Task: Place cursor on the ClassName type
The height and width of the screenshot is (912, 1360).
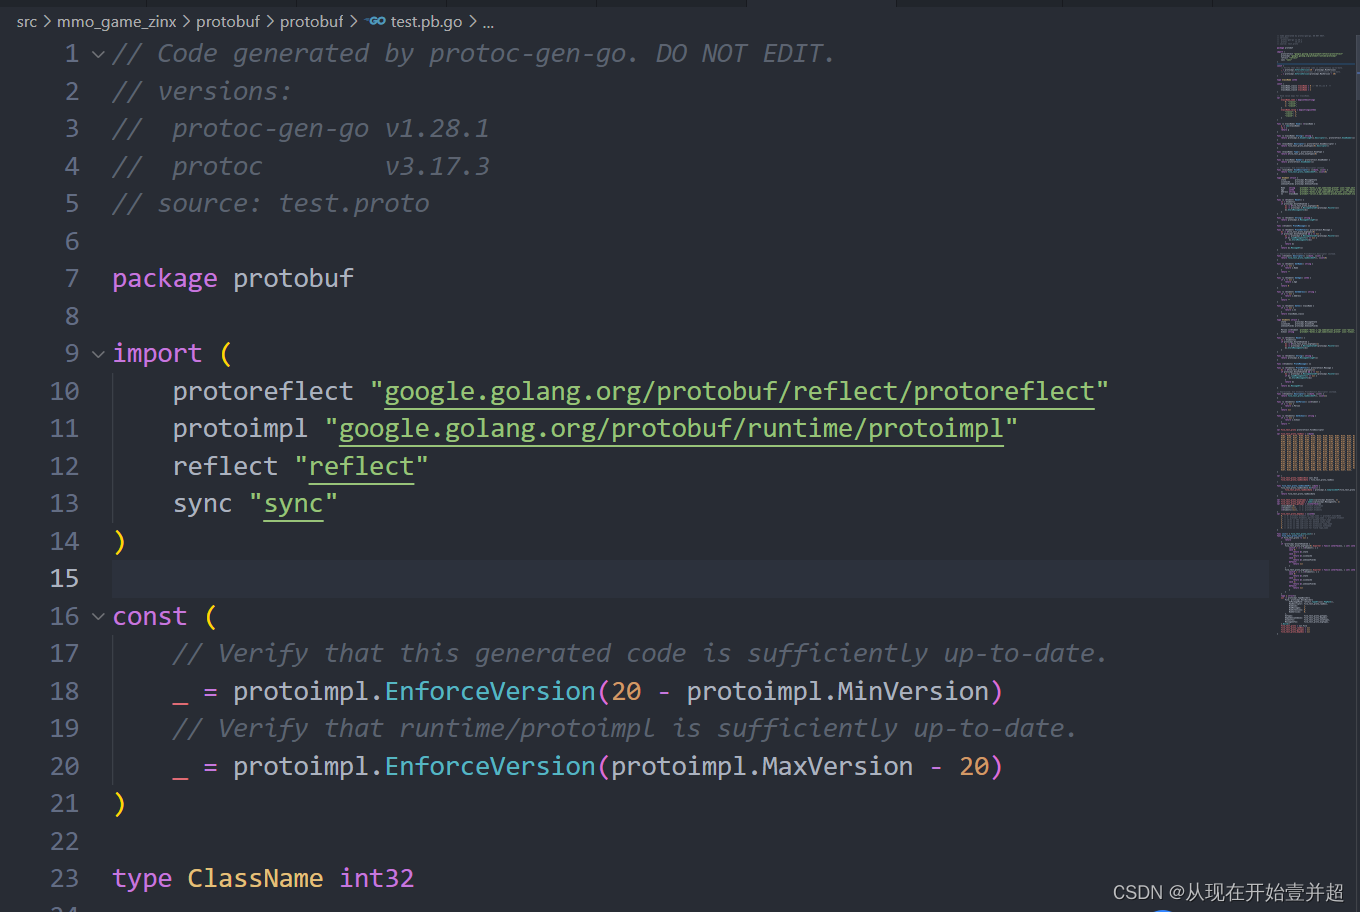Action: coord(255,878)
